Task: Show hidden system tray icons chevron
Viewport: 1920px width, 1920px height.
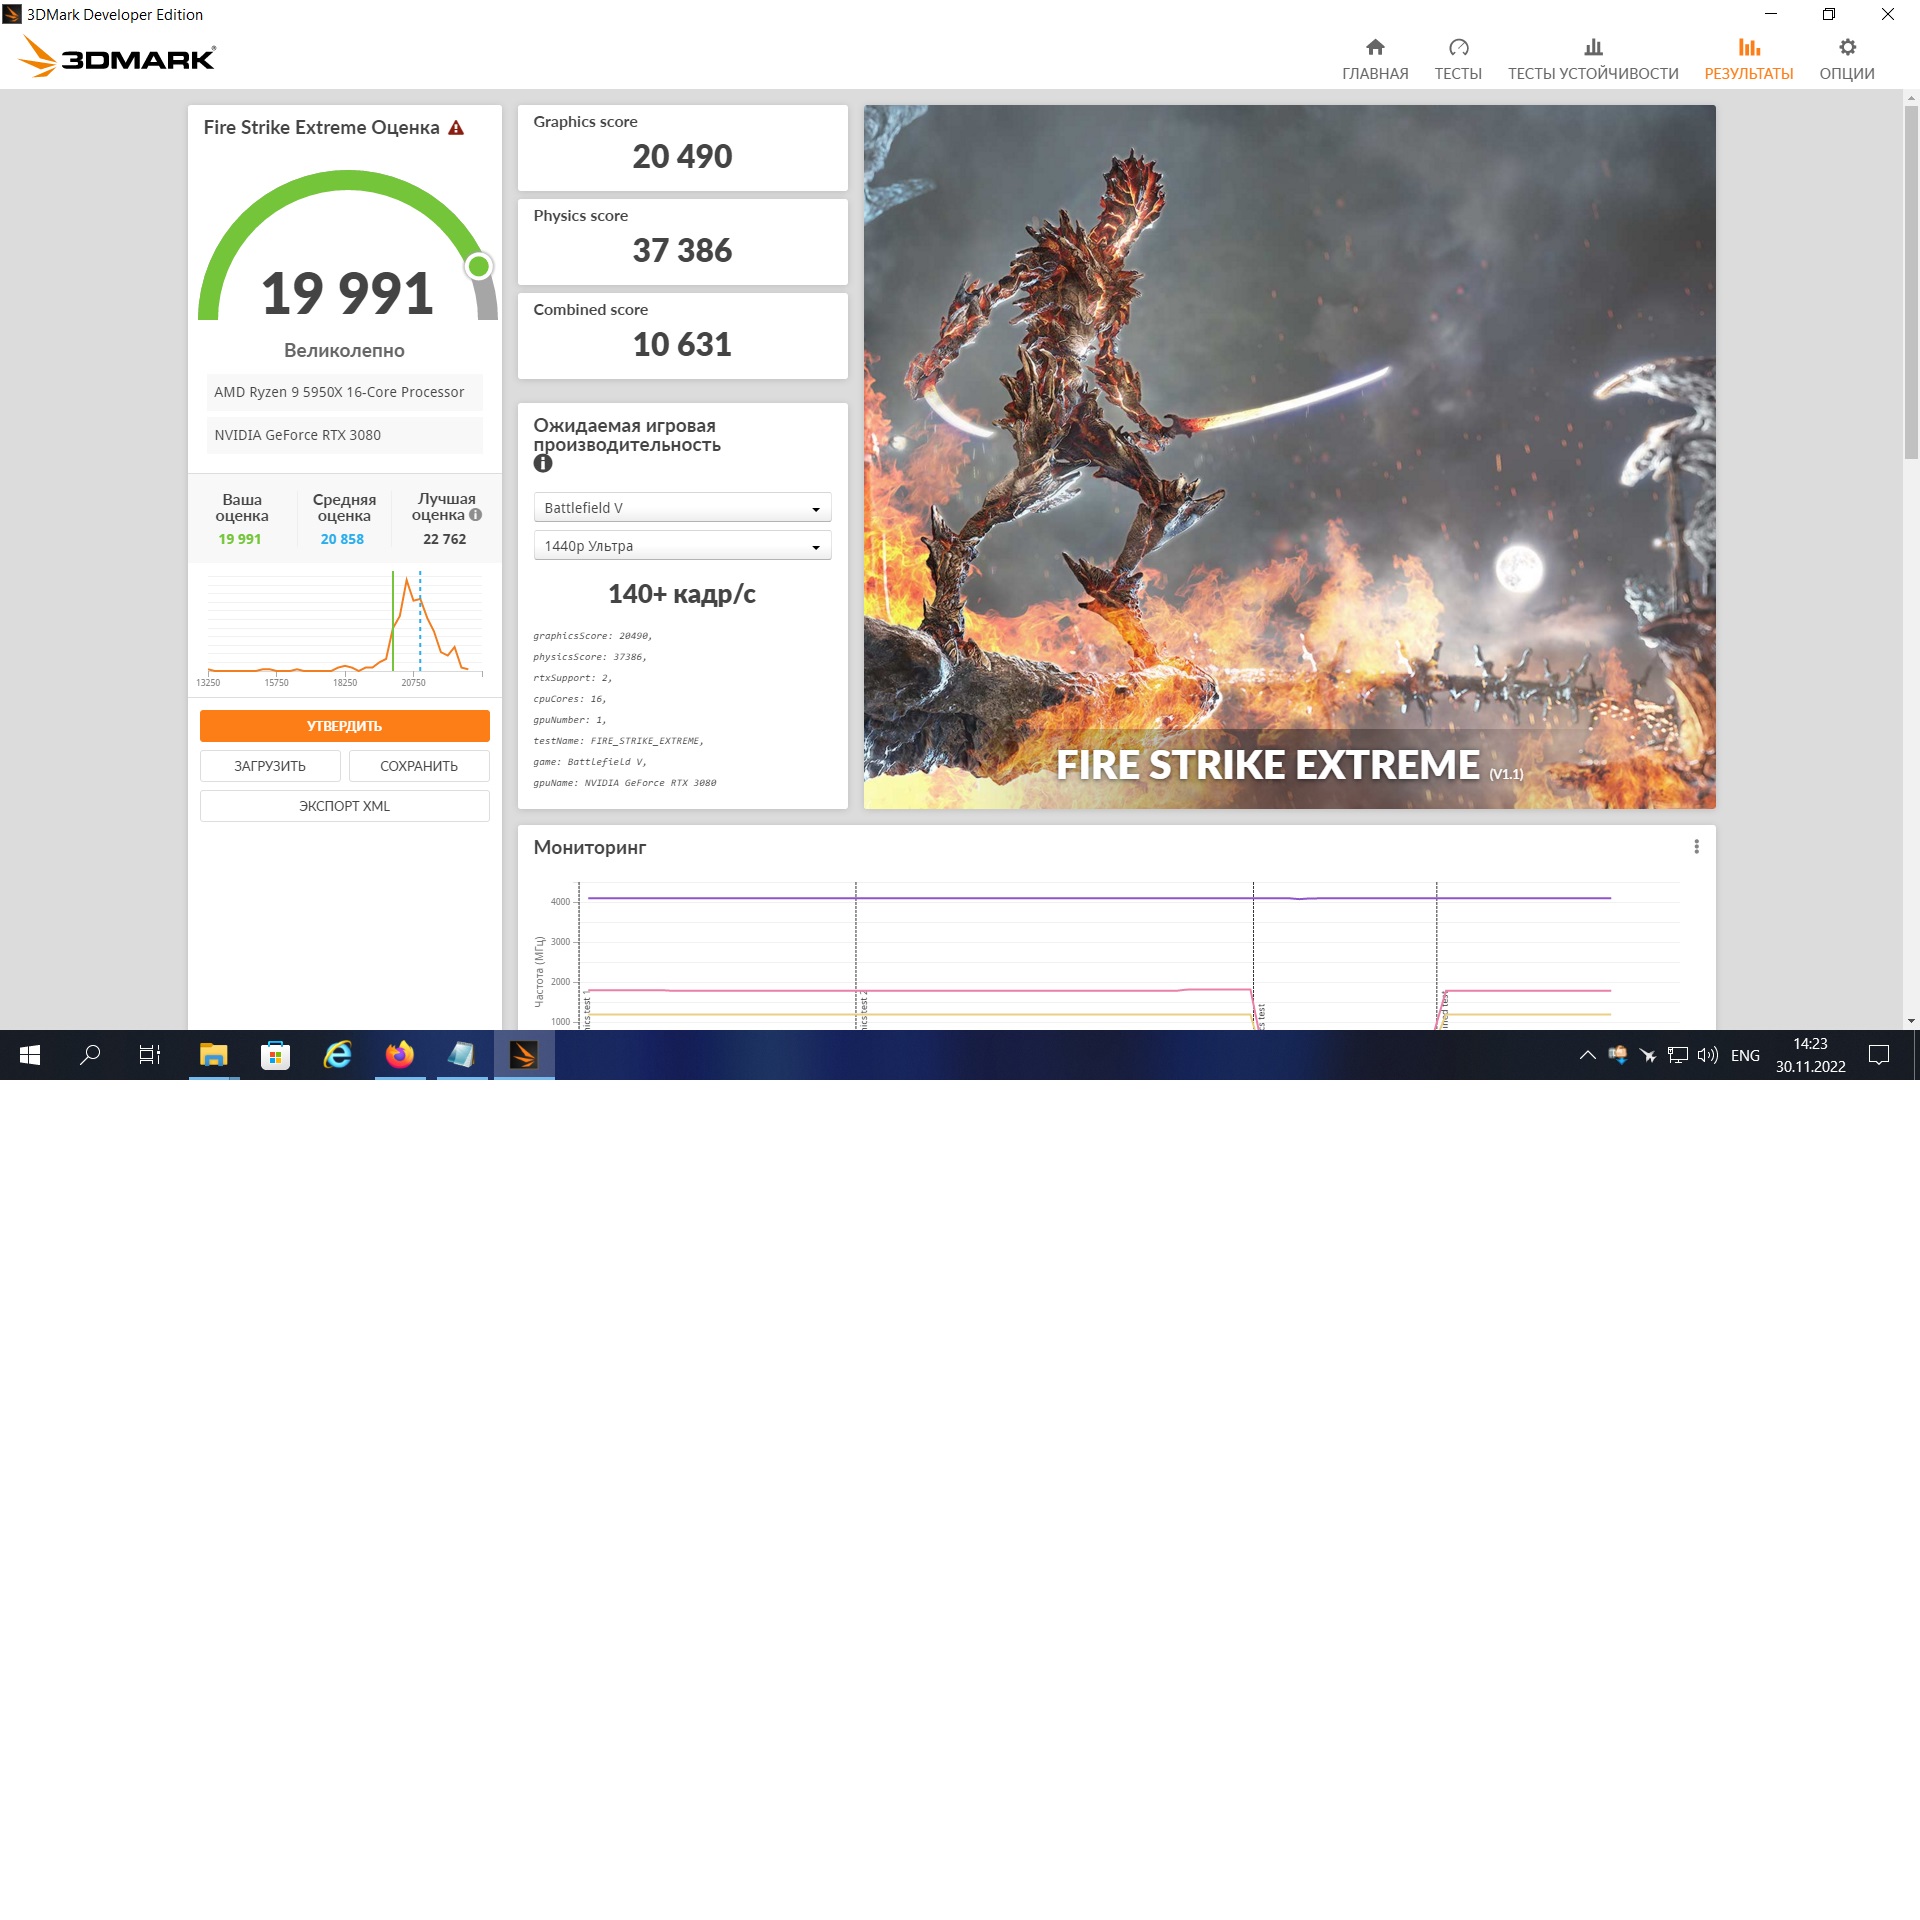Action: tap(1587, 1055)
